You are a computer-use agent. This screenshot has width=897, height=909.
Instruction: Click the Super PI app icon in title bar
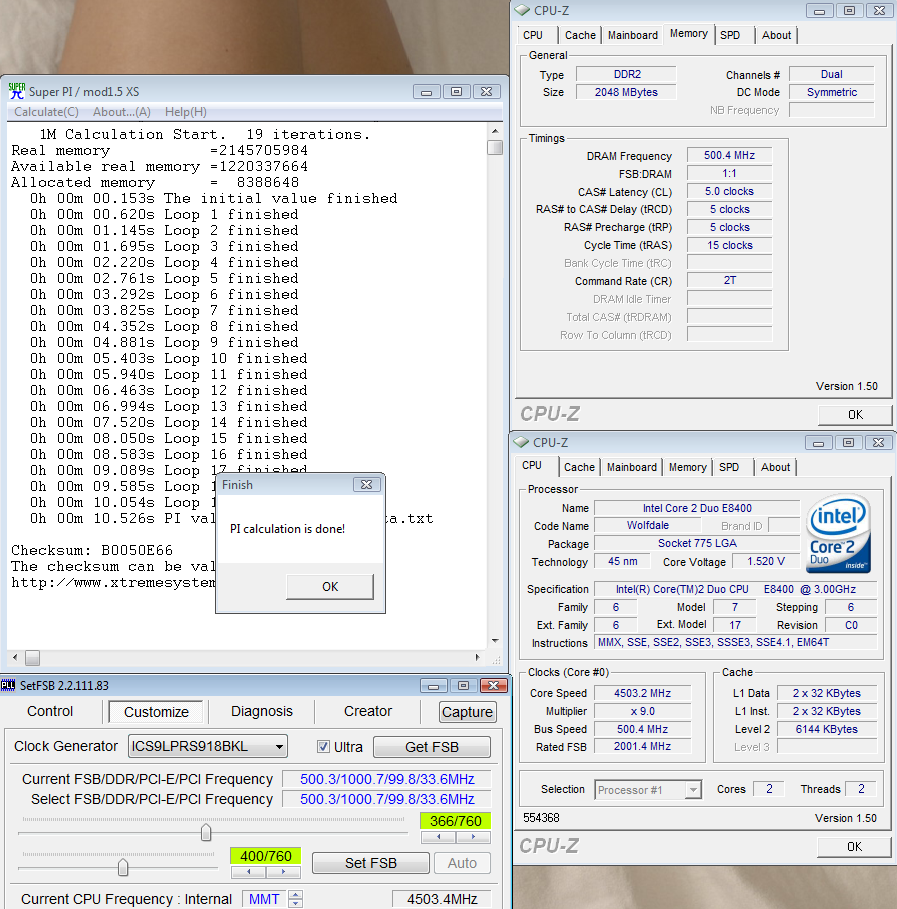click(x=16, y=92)
